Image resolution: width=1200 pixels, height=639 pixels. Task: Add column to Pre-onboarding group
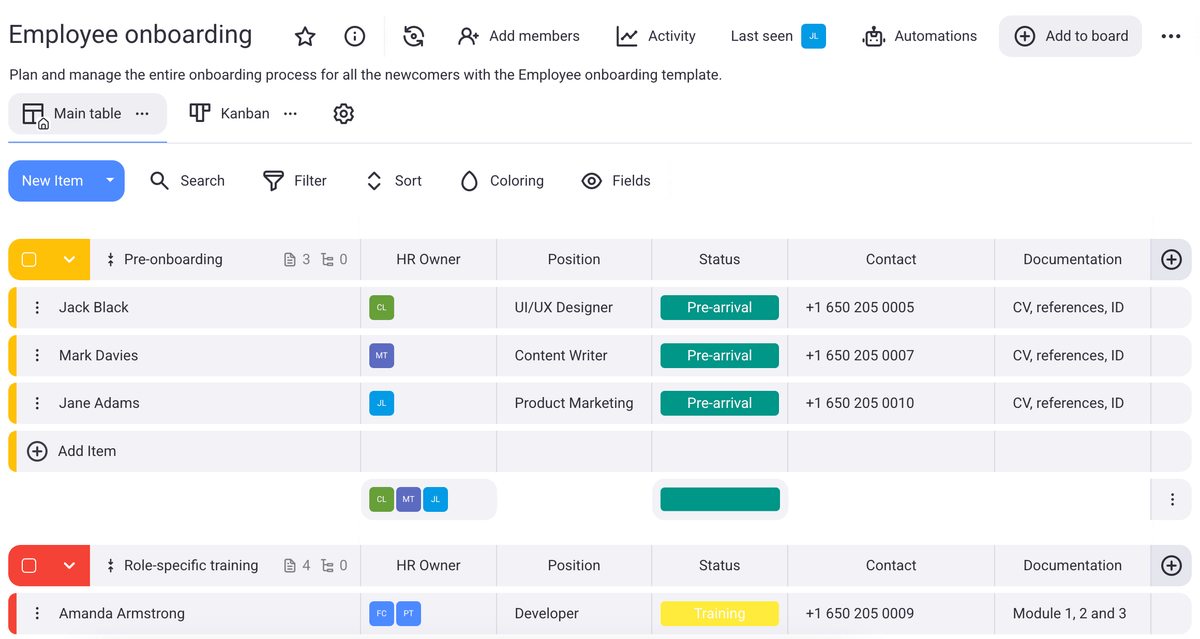point(1171,260)
